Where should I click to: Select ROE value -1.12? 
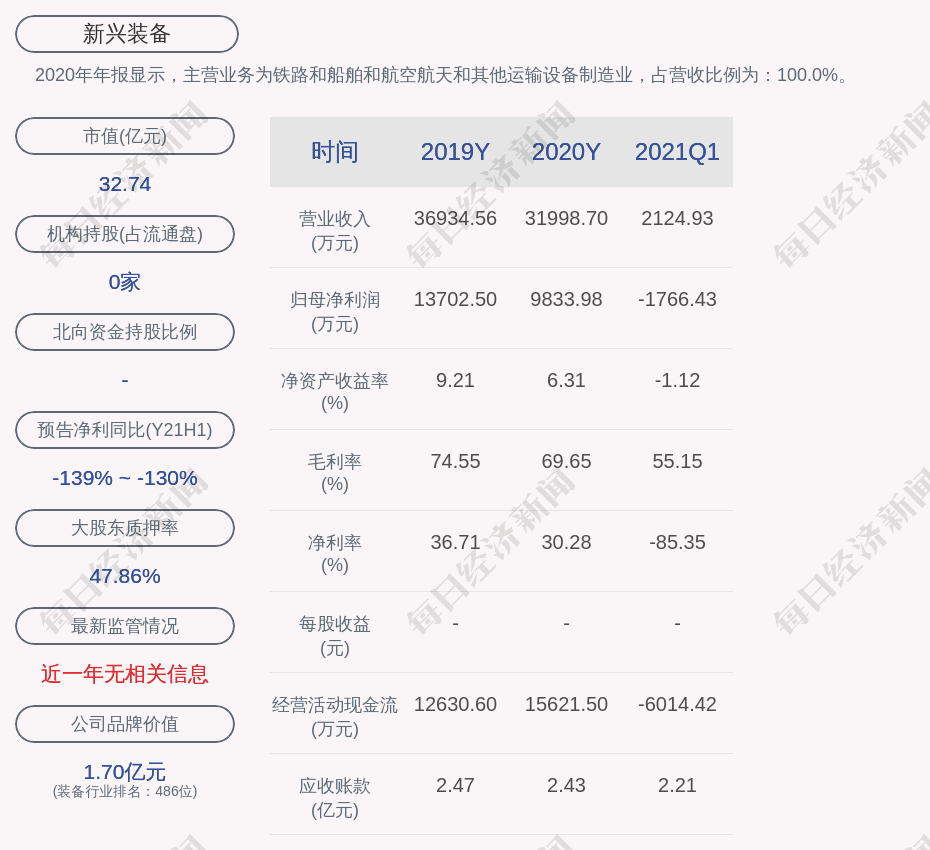(x=677, y=380)
